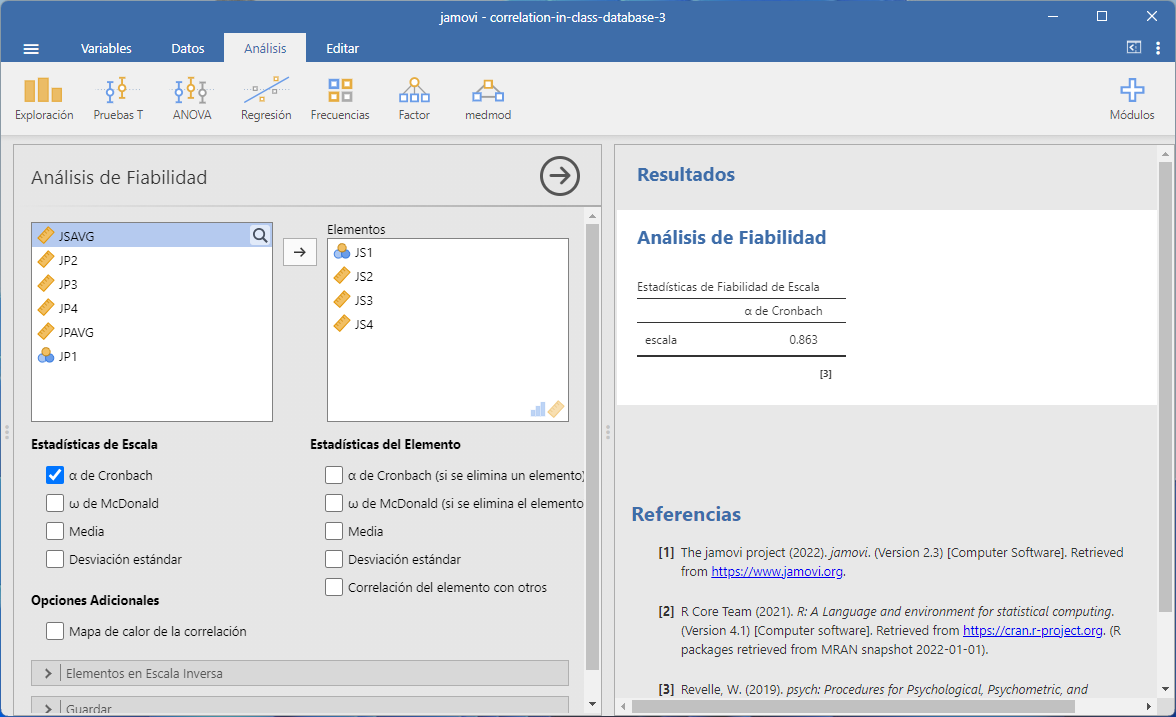Open the hamburger main menu

pos(31,49)
